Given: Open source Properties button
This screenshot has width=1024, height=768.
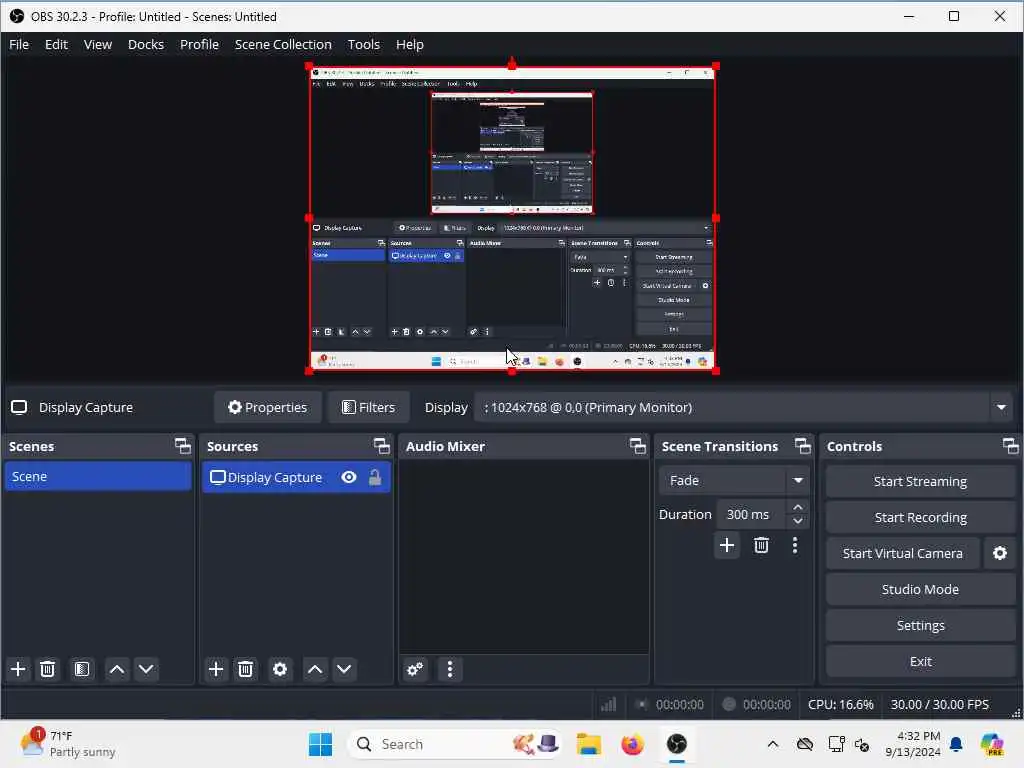Looking at the screenshot, I should [x=267, y=408].
